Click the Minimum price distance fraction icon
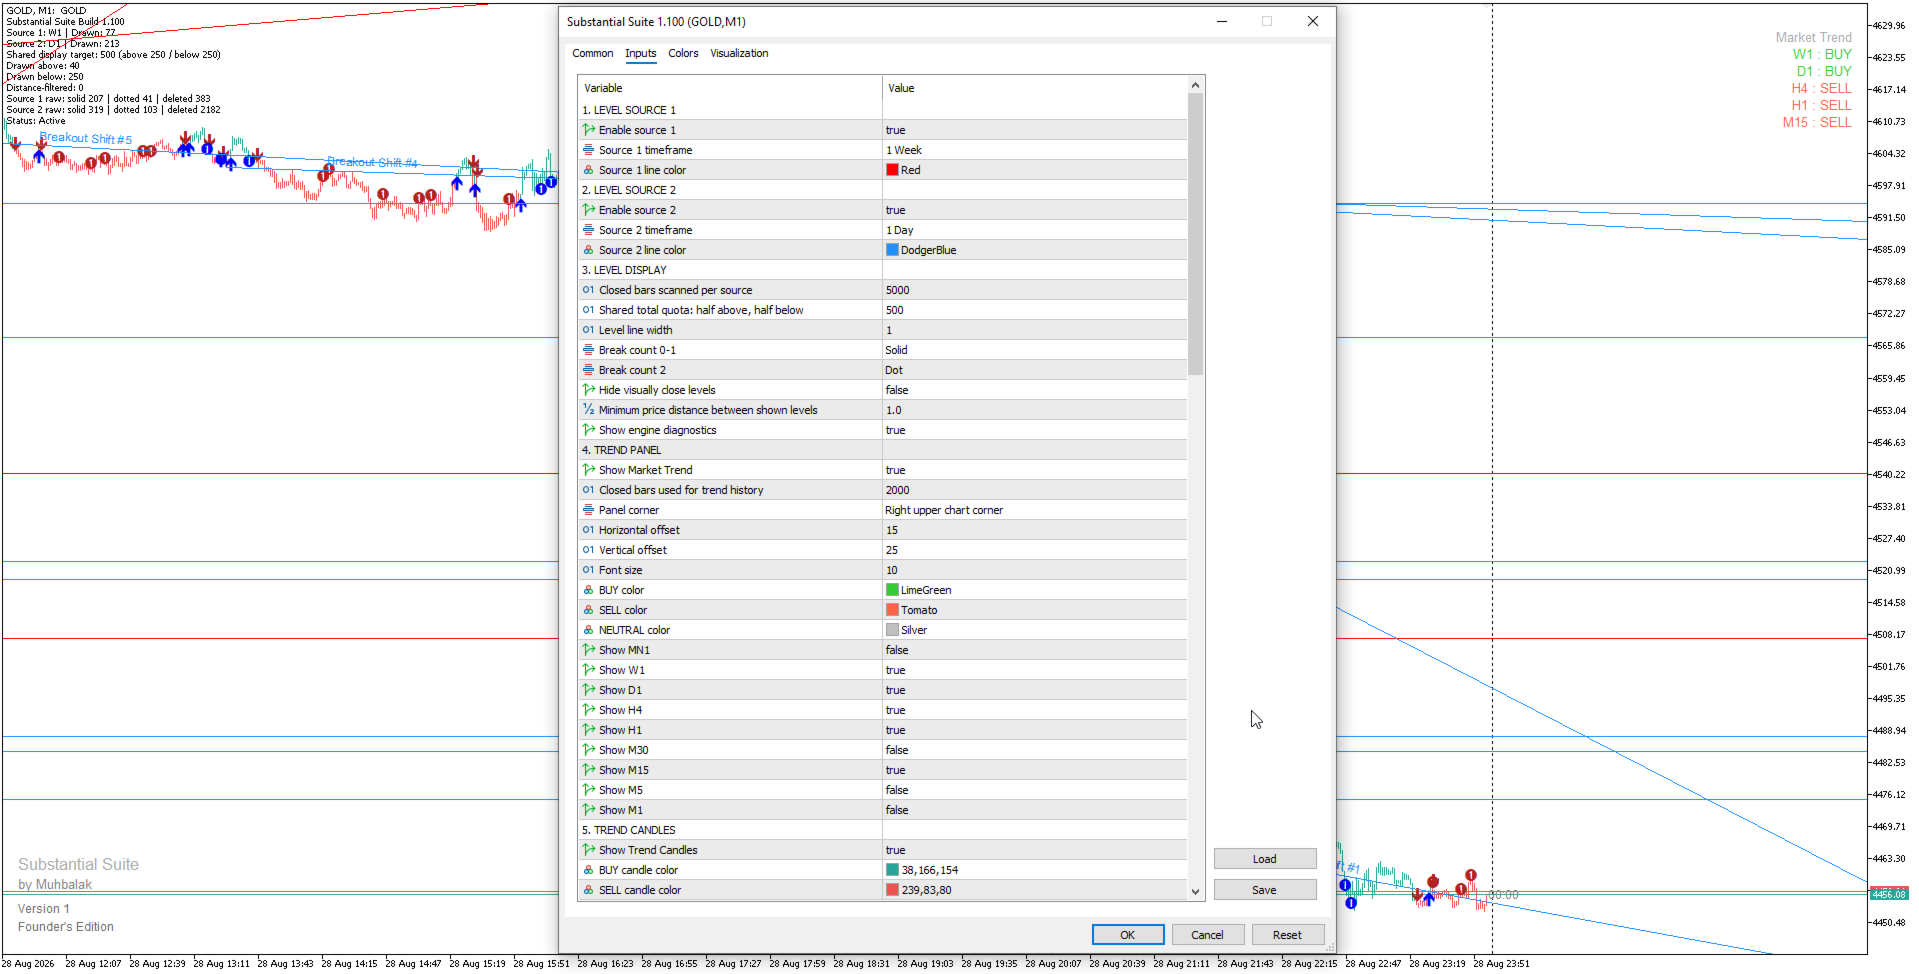 pos(589,410)
